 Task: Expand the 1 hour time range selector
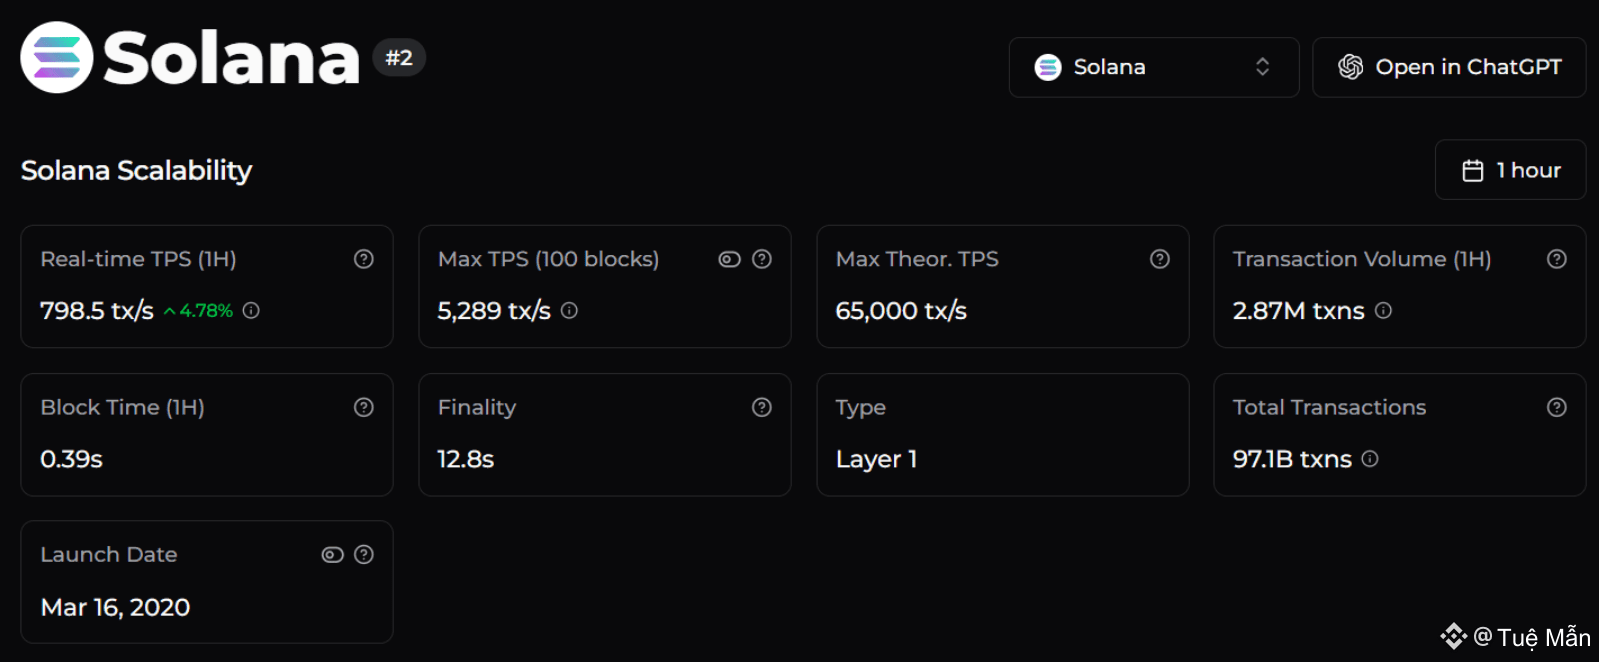[1510, 170]
